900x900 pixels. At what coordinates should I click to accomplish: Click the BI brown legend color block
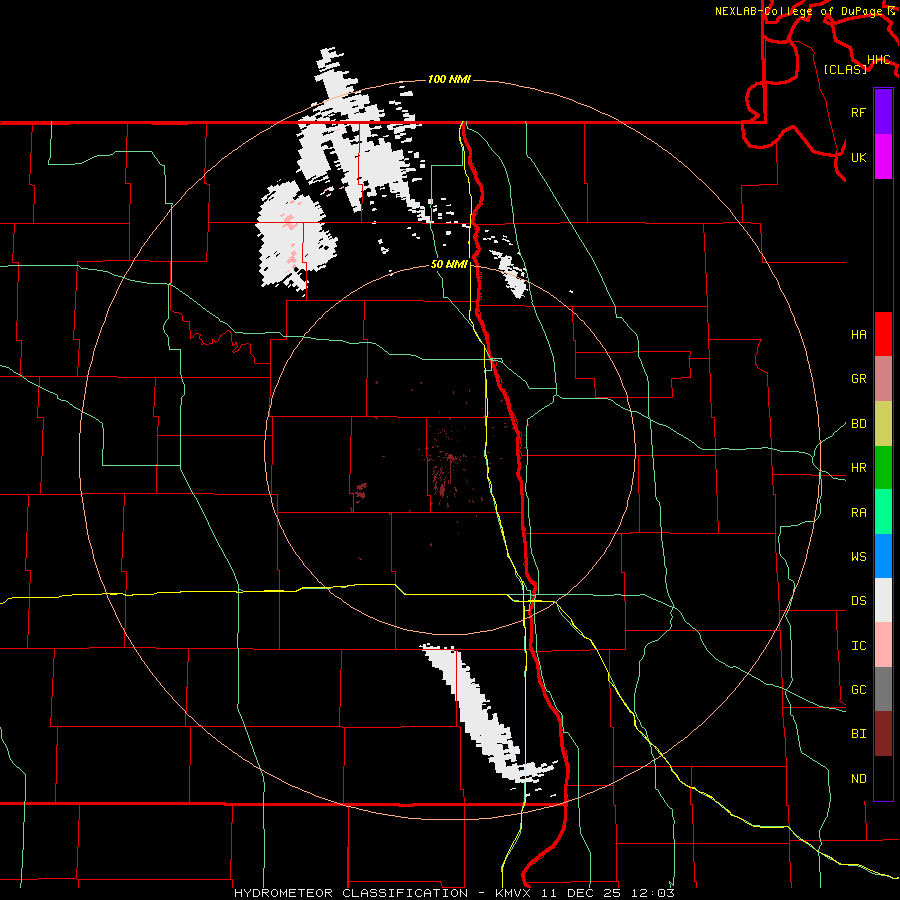coord(883,734)
